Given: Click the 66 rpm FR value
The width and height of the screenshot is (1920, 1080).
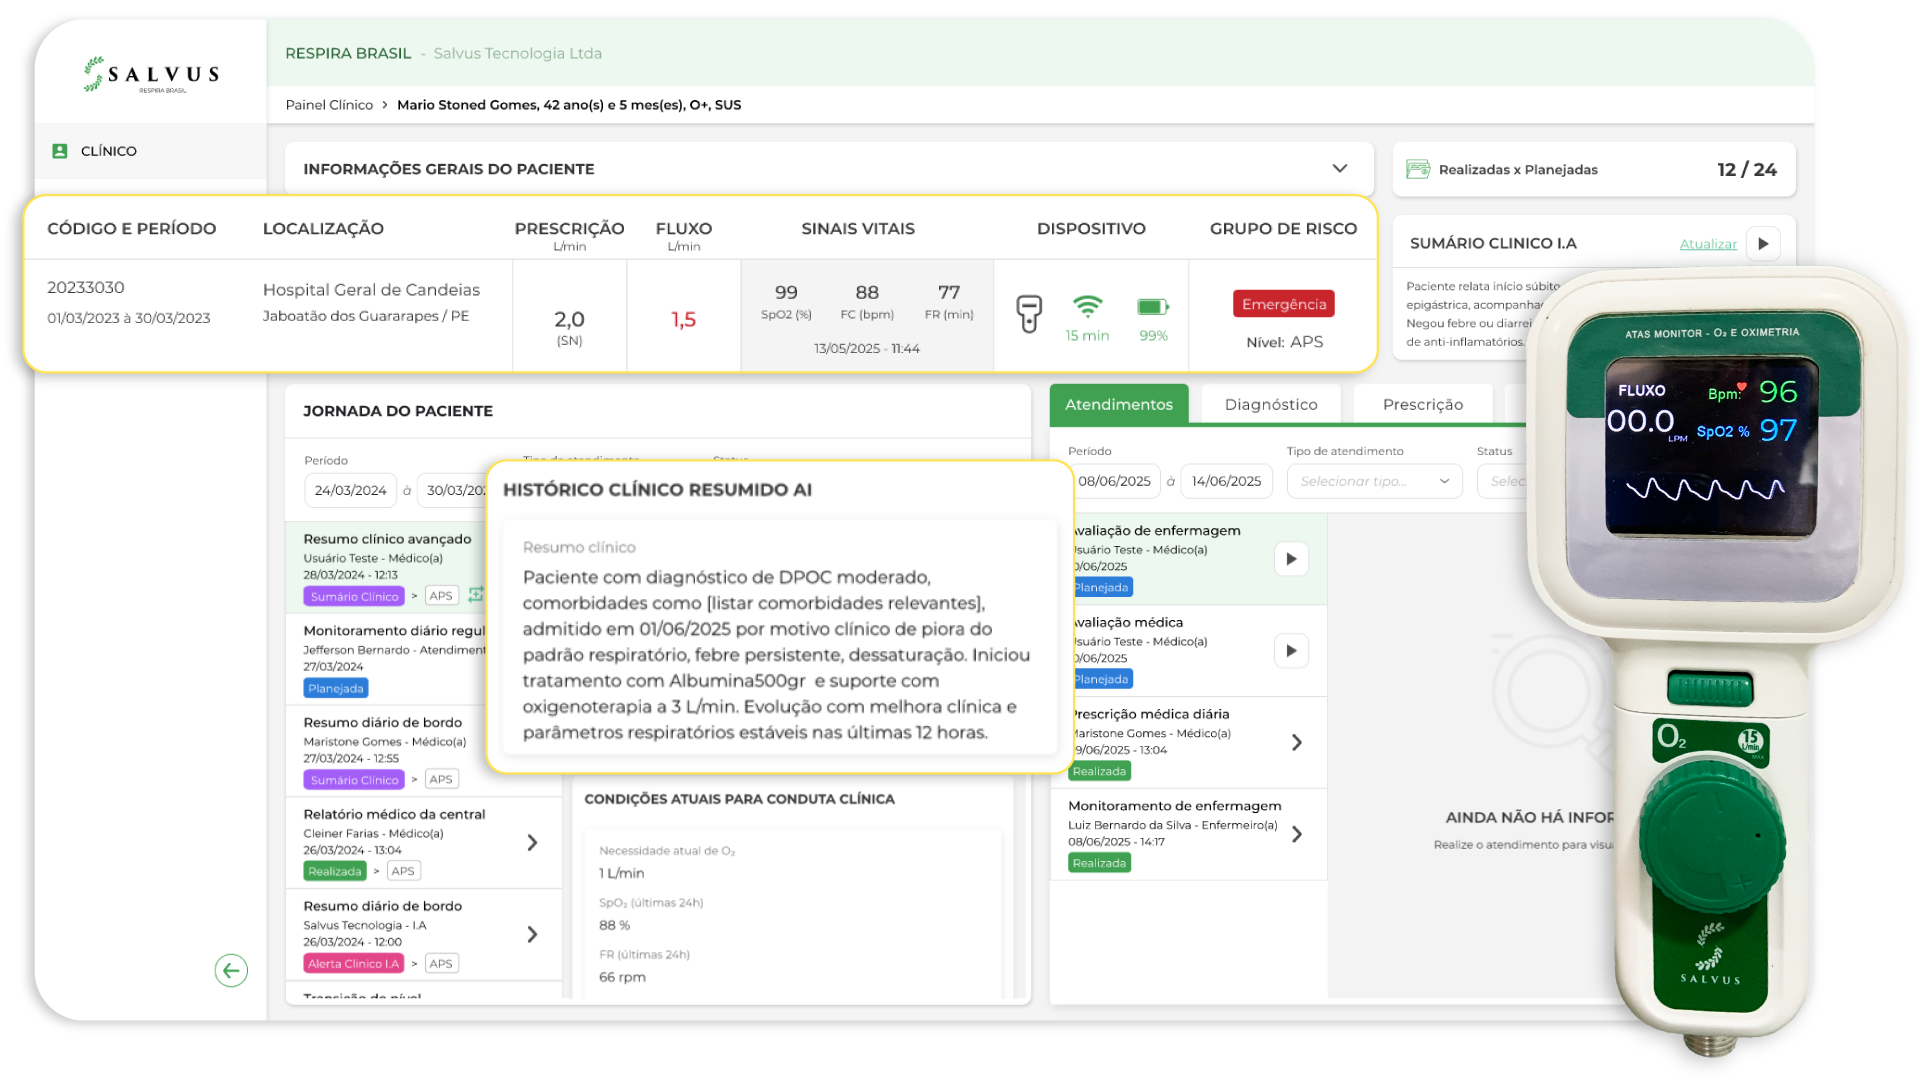Looking at the screenshot, I should [622, 977].
